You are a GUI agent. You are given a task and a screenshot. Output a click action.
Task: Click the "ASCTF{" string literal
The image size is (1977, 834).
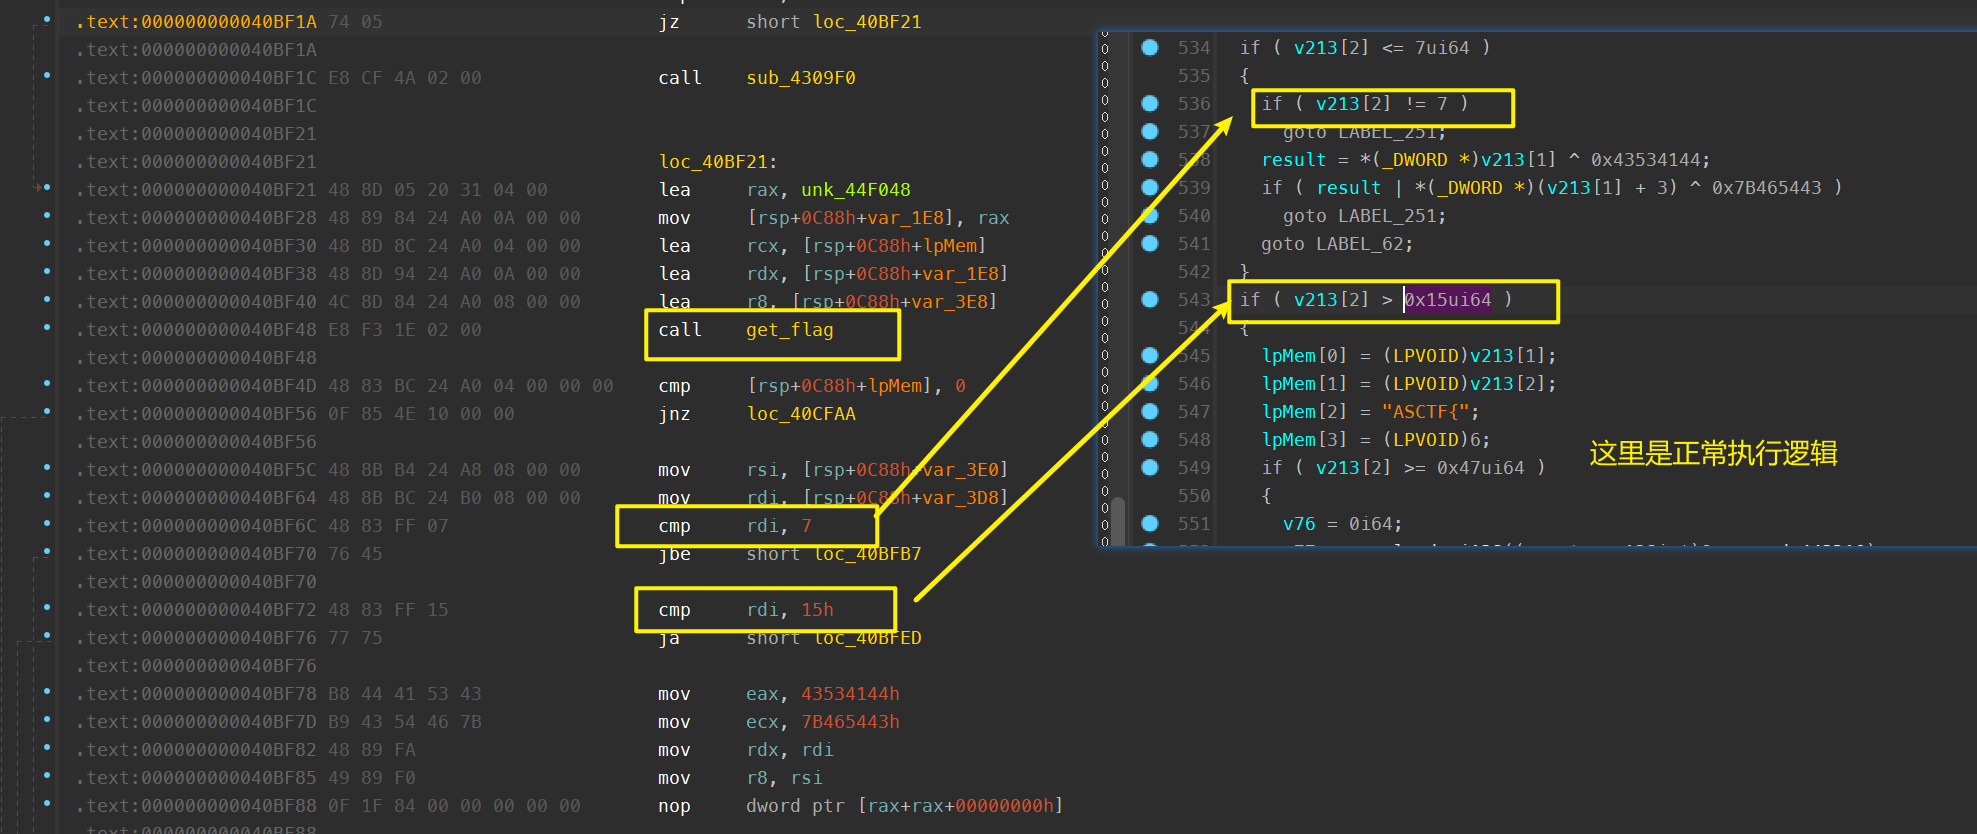(1425, 411)
